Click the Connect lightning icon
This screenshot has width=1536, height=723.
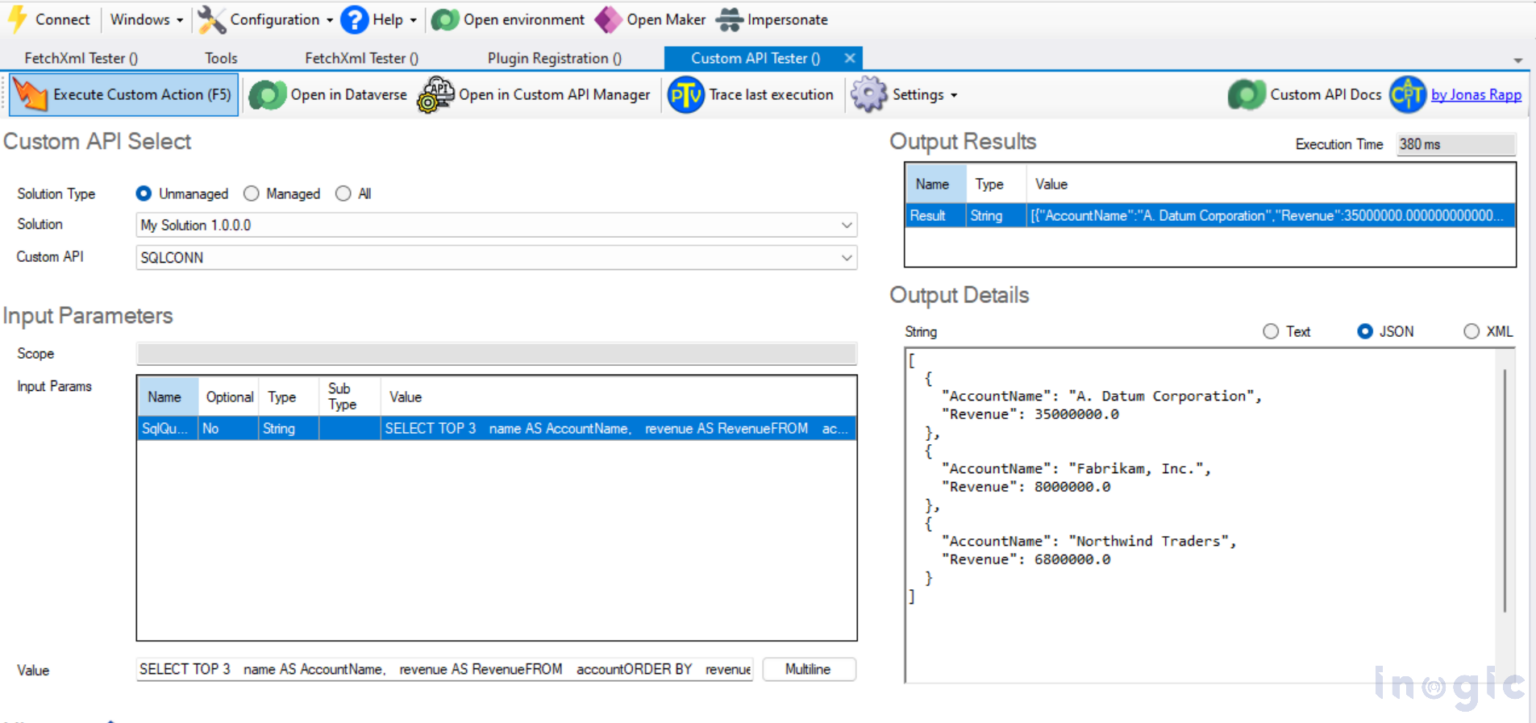[x=18, y=20]
